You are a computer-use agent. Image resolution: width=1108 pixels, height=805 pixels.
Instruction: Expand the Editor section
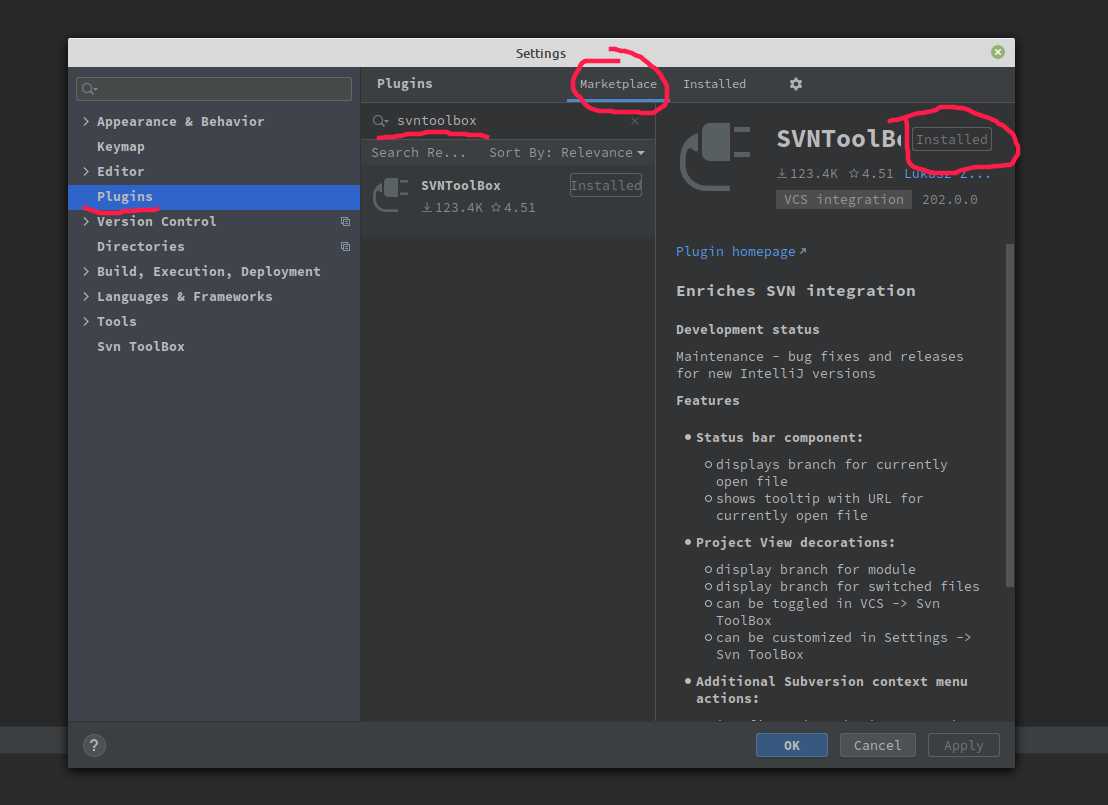tap(86, 171)
